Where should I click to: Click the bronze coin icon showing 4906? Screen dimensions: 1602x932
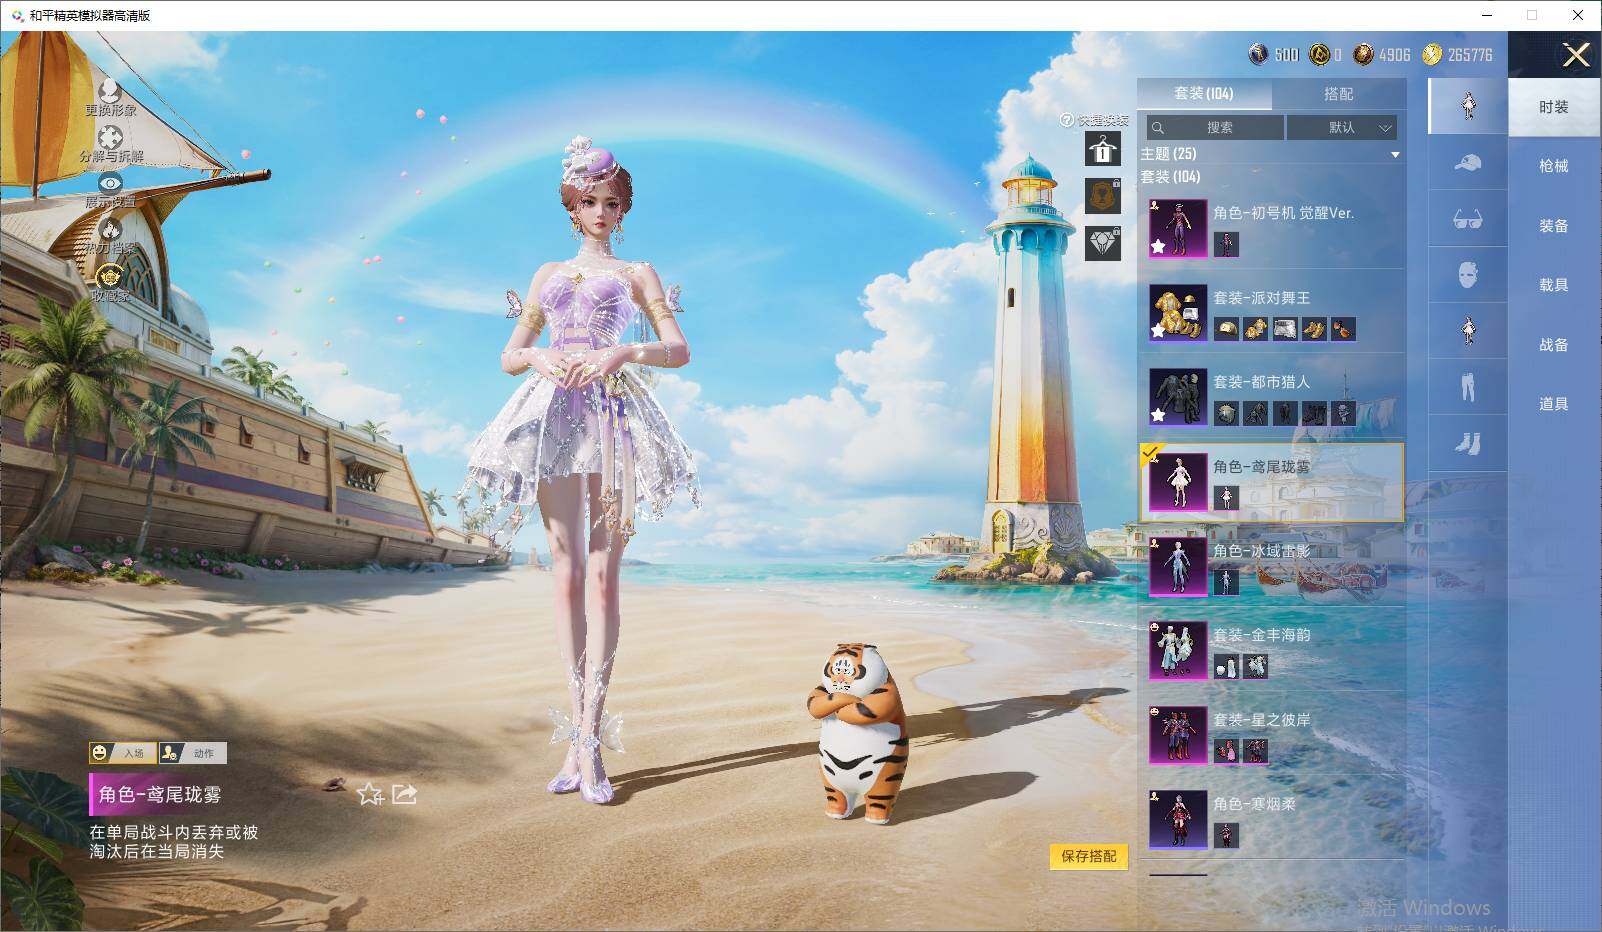(x=1363, y=54)
